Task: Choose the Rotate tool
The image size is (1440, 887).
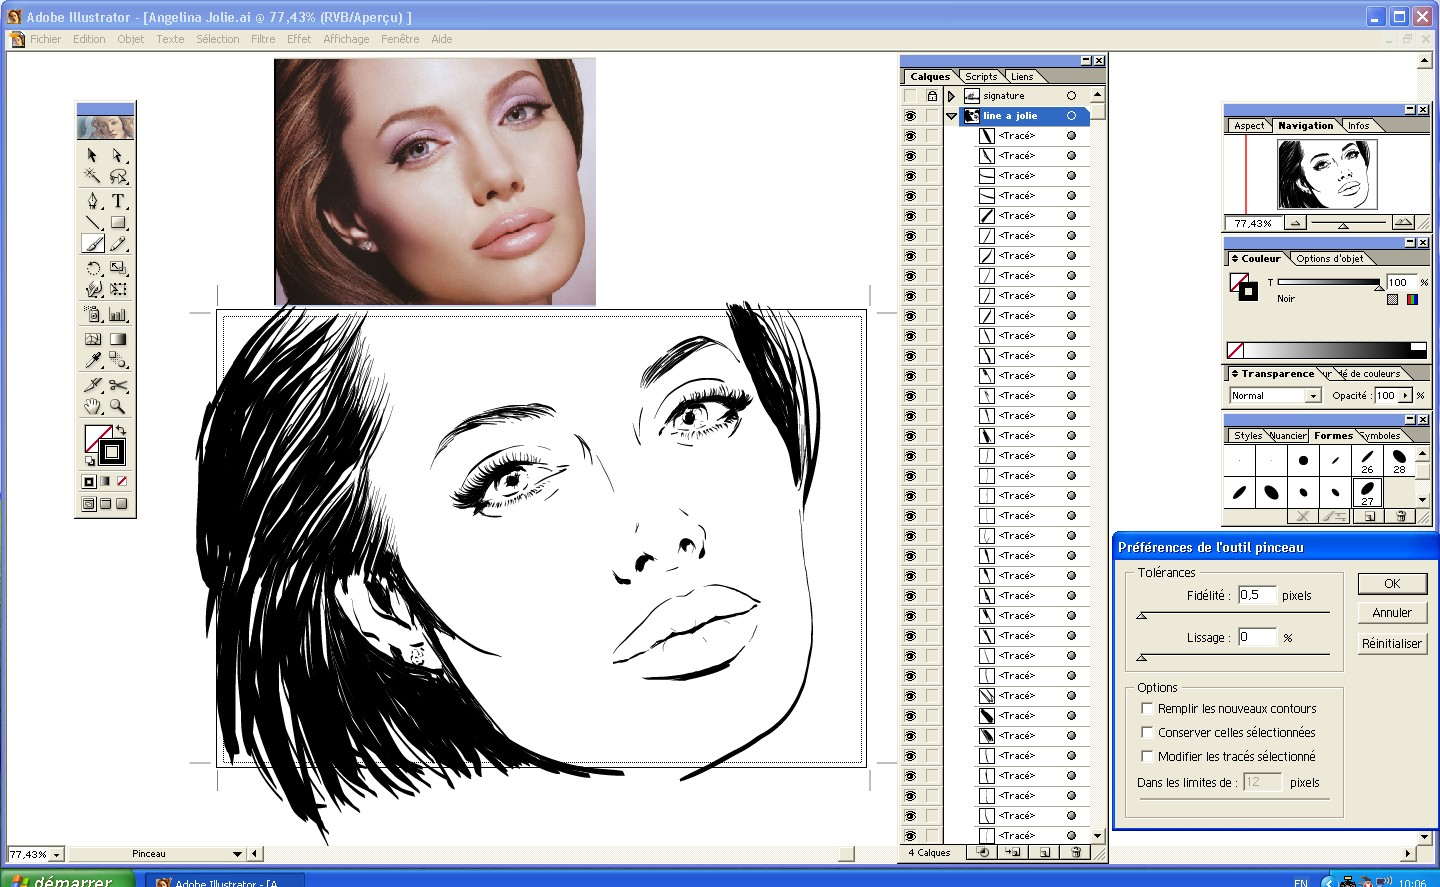Action: (x=93, y=268)
